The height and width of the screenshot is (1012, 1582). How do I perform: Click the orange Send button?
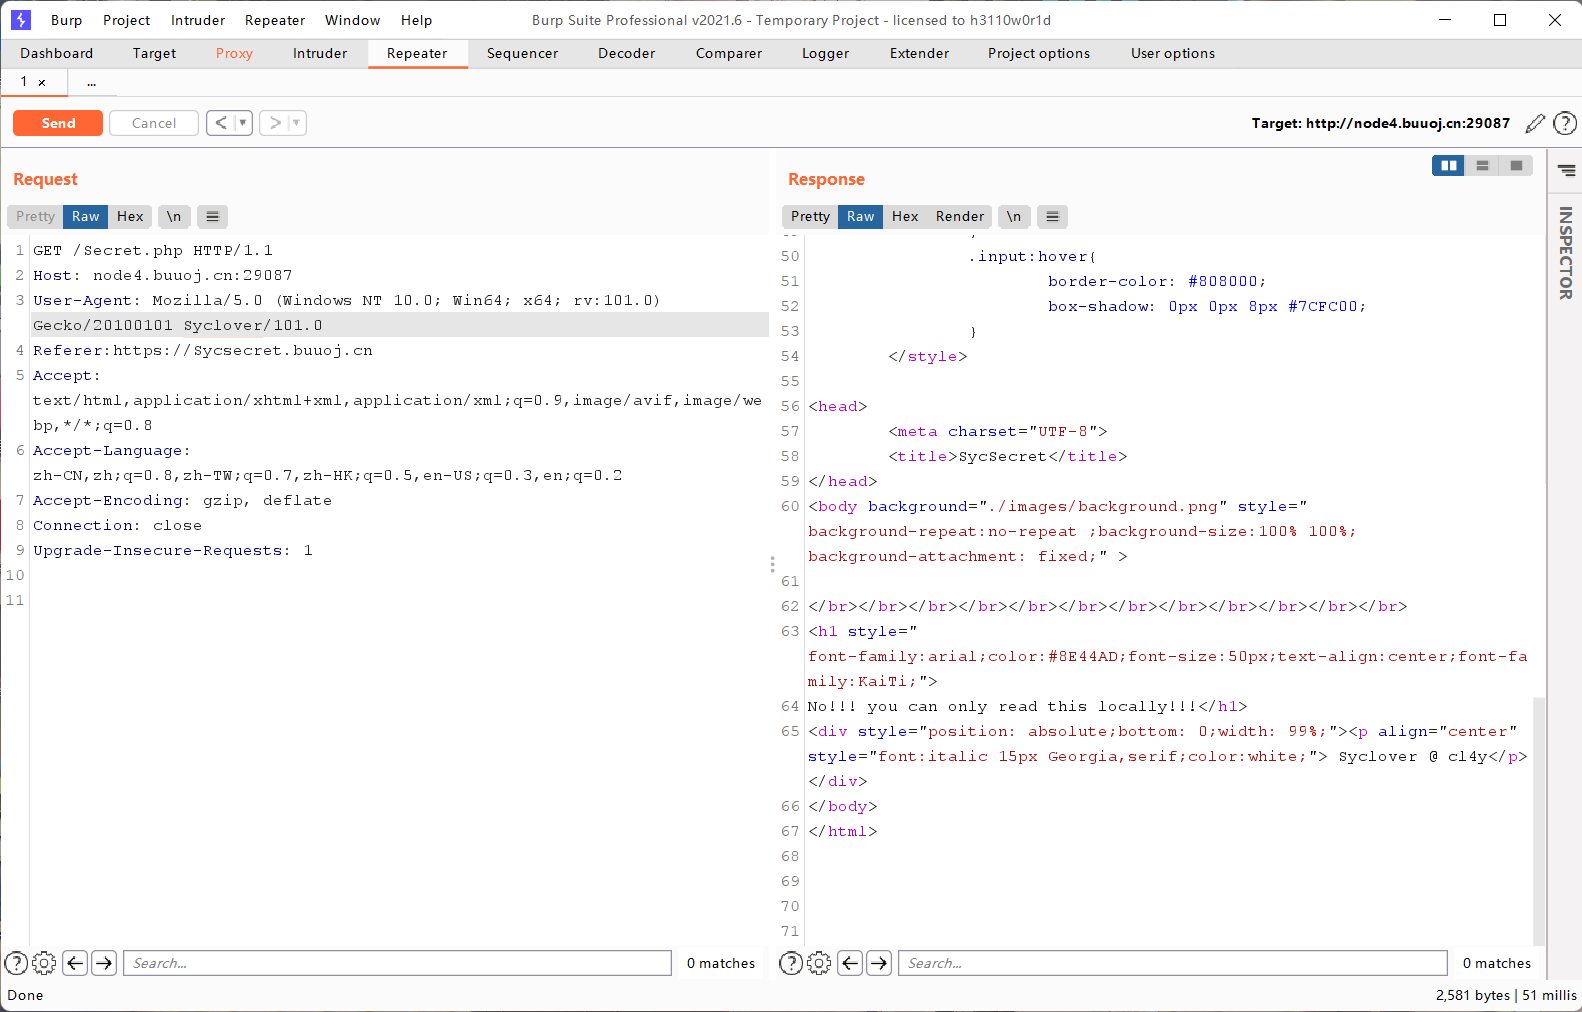pyautogui.click(x=58, y=123)
